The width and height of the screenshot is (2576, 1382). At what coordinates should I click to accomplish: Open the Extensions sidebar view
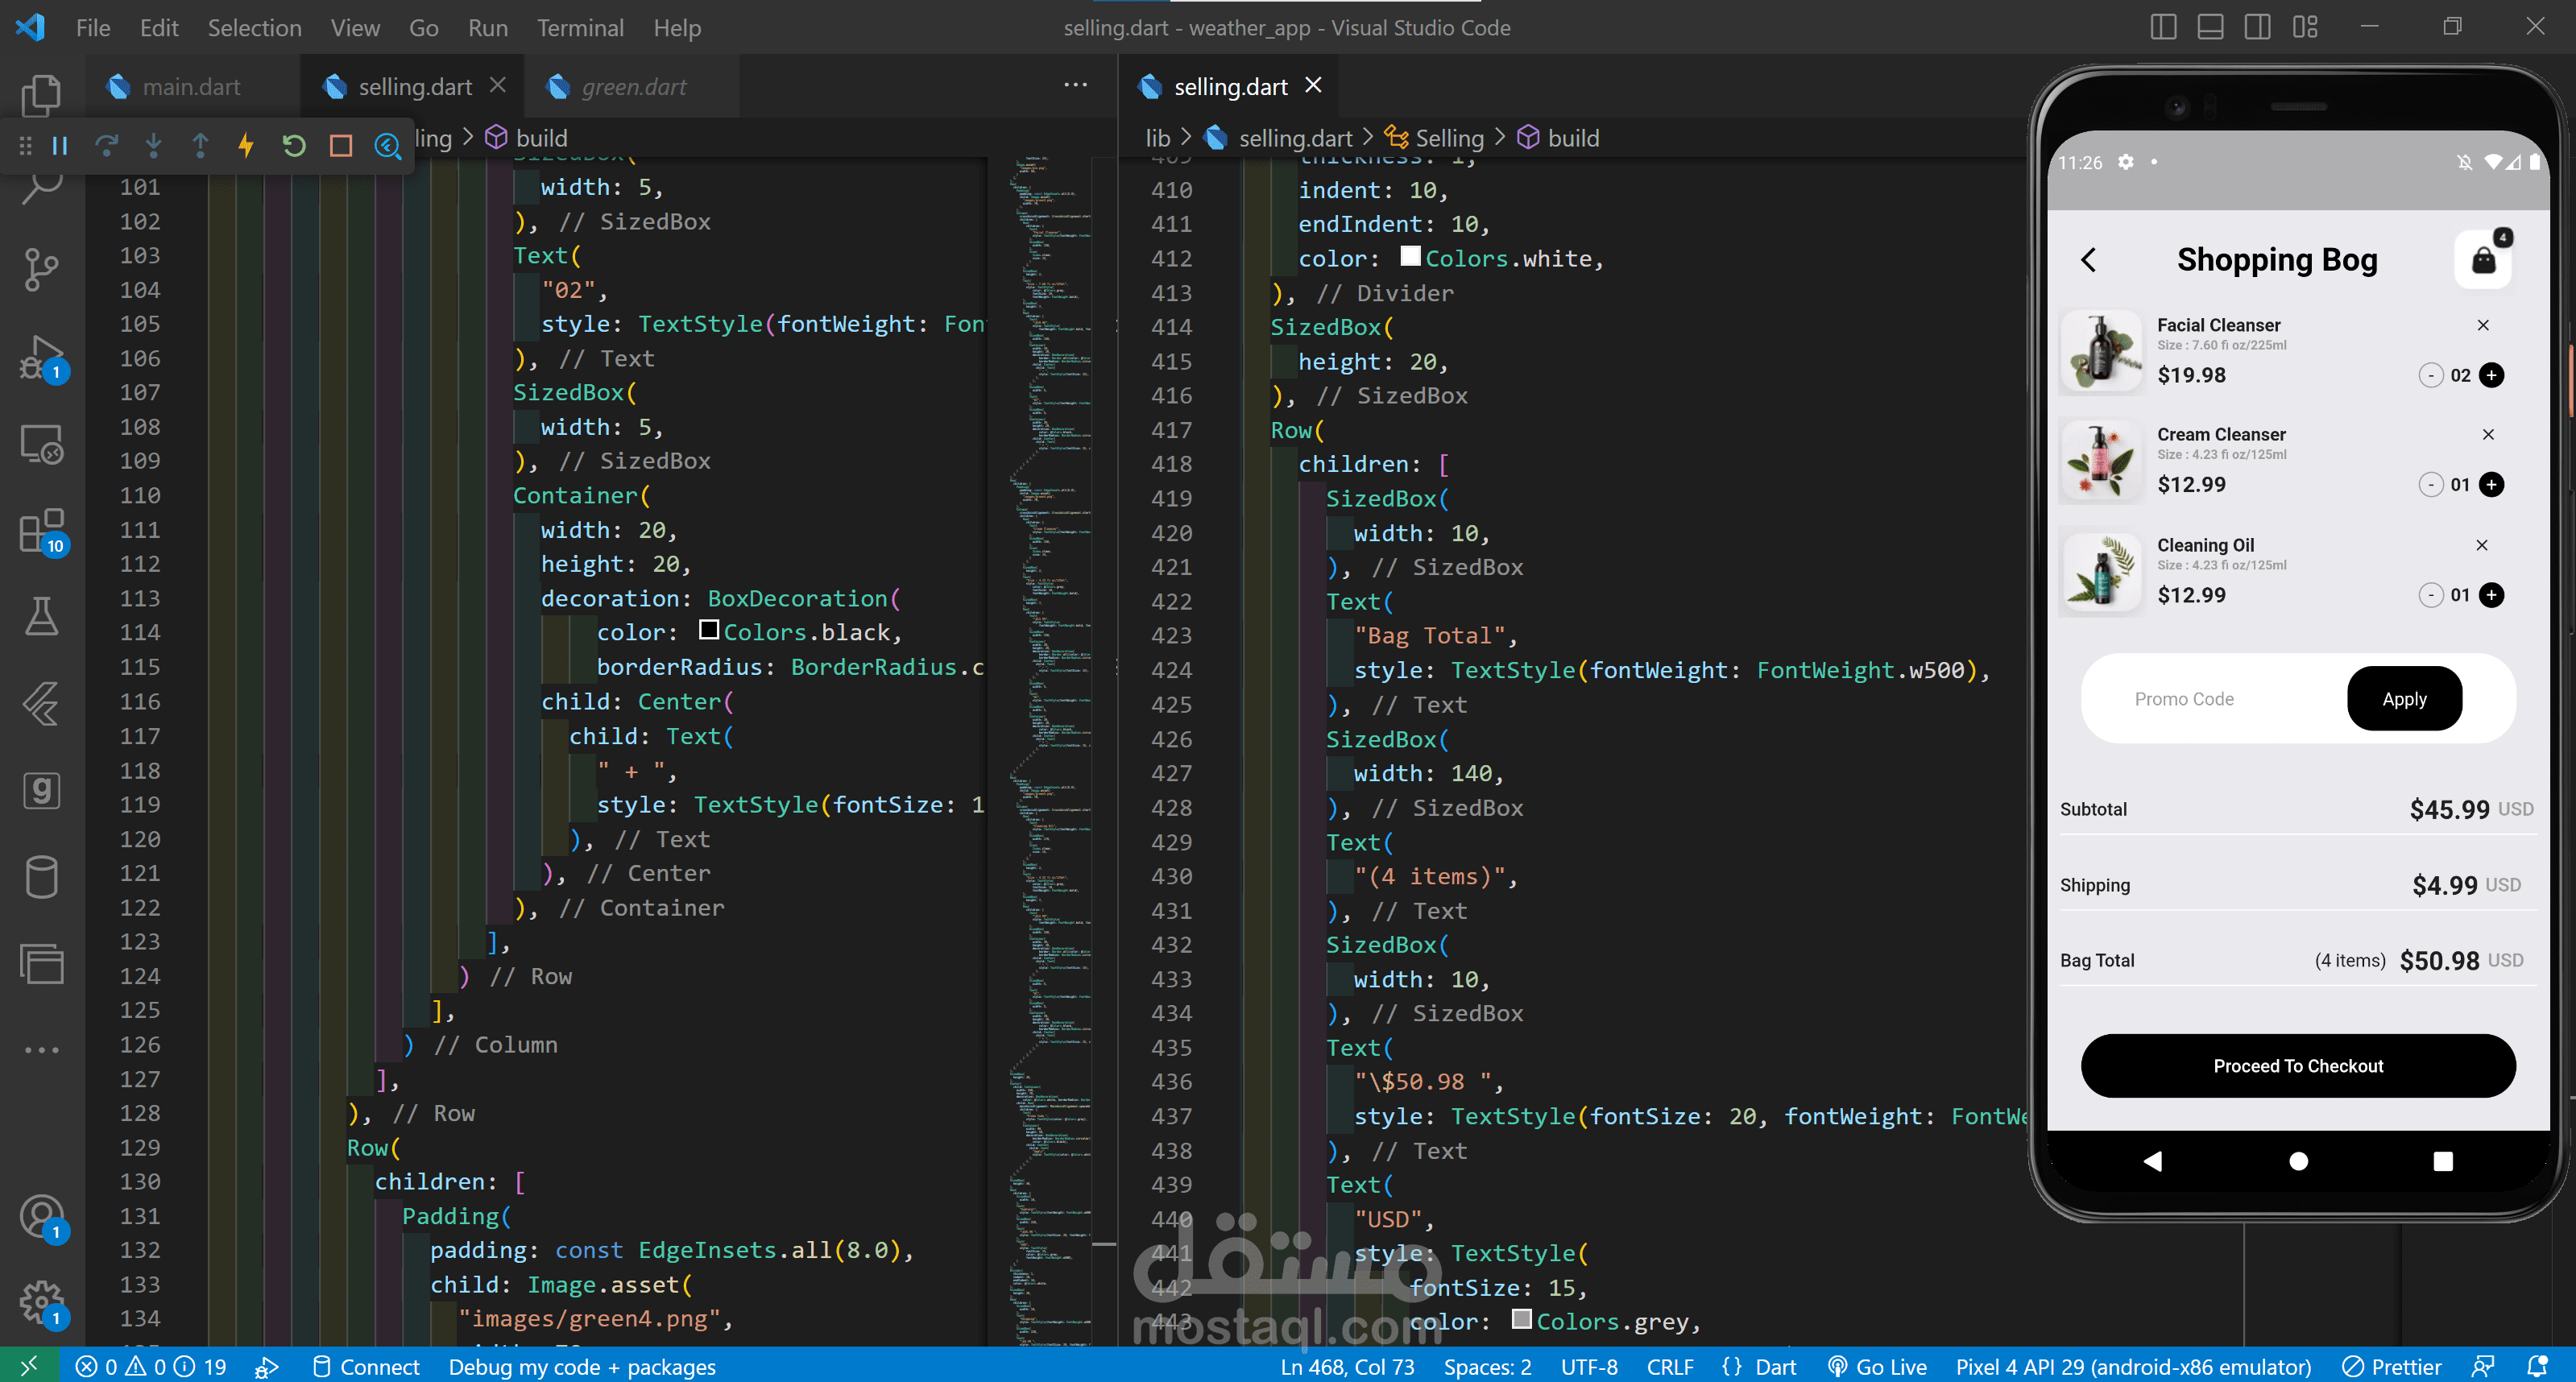(x=41, y=530)
